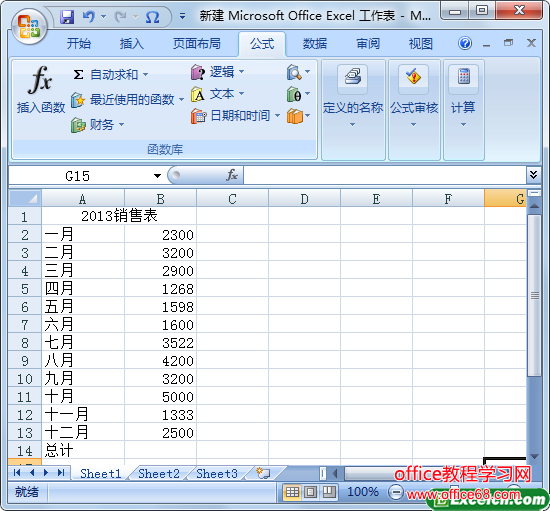Image resolution: width=550 pixels, height=511 pixels.
Task: Expand Defined Names dropdown arrow
Action: (x=353, y=125)
